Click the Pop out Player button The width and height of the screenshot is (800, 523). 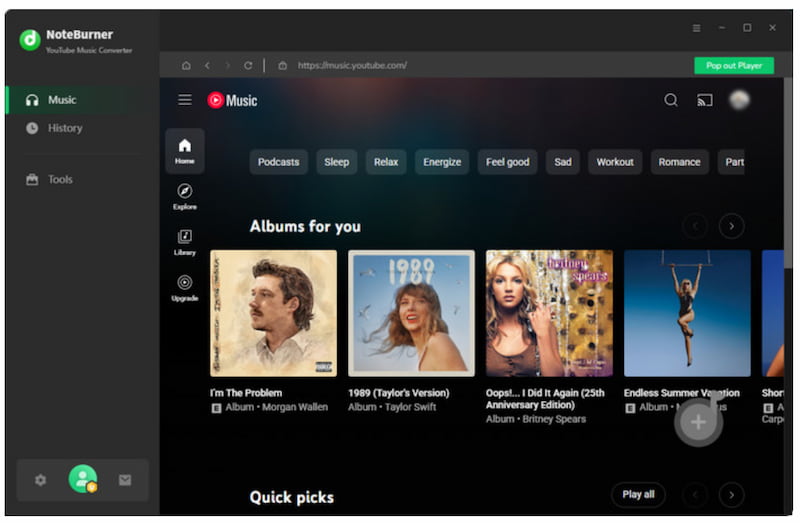pyautogui.click(x=734, y=65)
